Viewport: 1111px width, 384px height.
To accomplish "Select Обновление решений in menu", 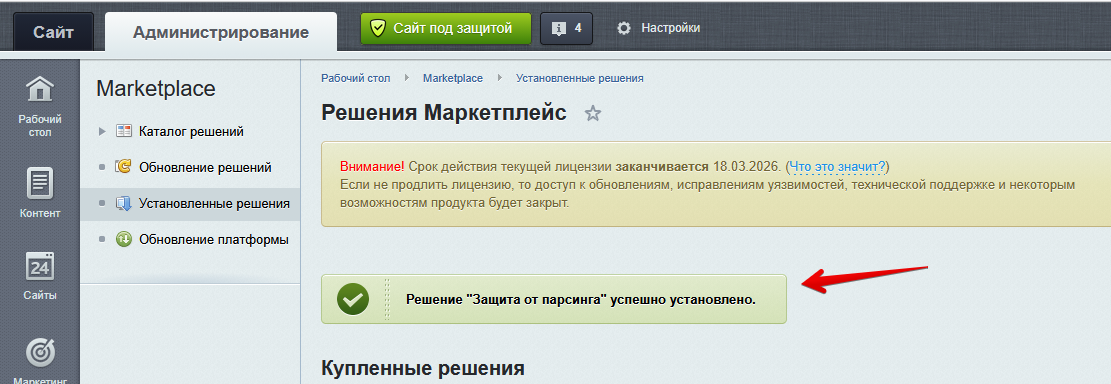I will (x=205, y=168).
